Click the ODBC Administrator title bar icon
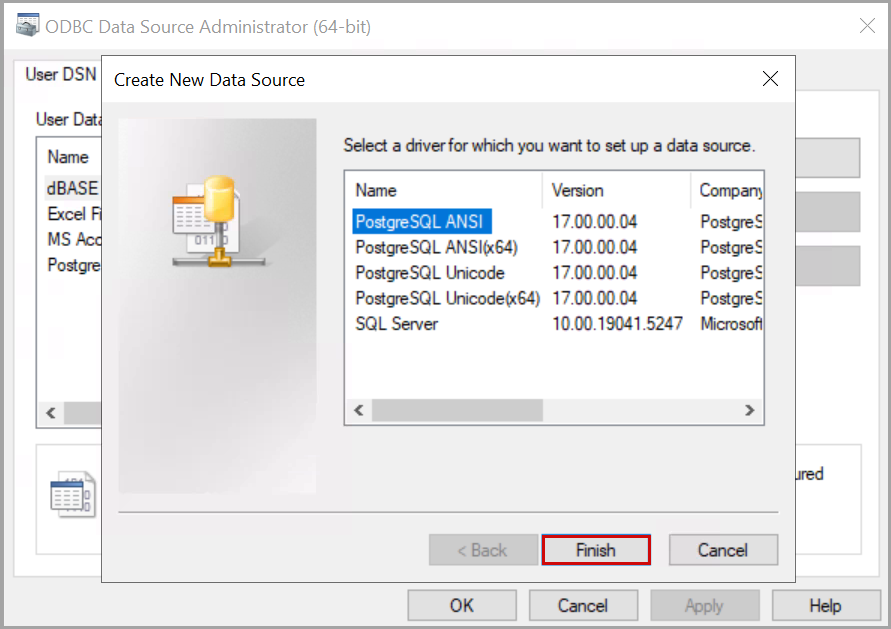Viewport: 891px width, 629px height. coord(27,27)
